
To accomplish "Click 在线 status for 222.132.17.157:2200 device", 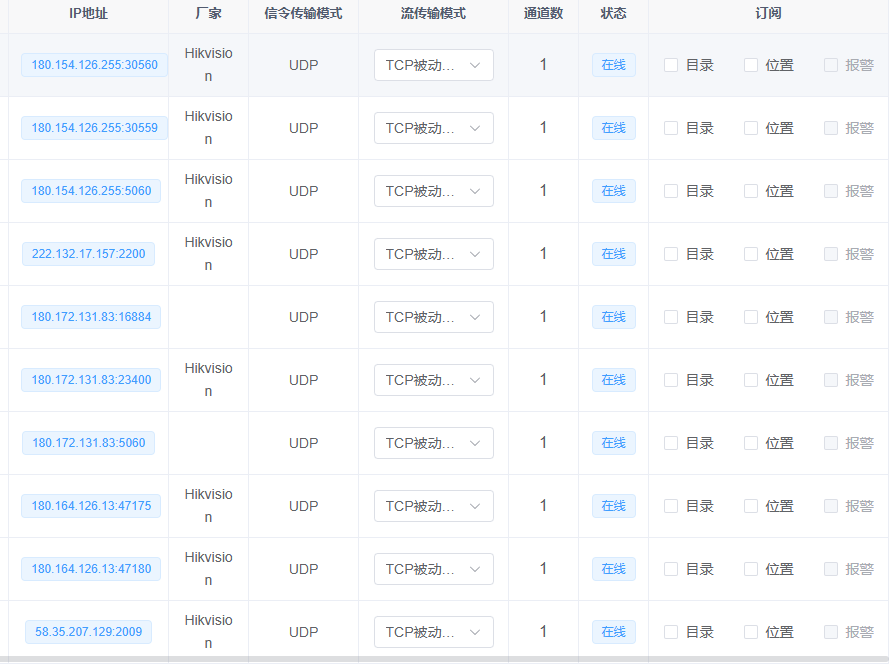I will tap(613, 253).
